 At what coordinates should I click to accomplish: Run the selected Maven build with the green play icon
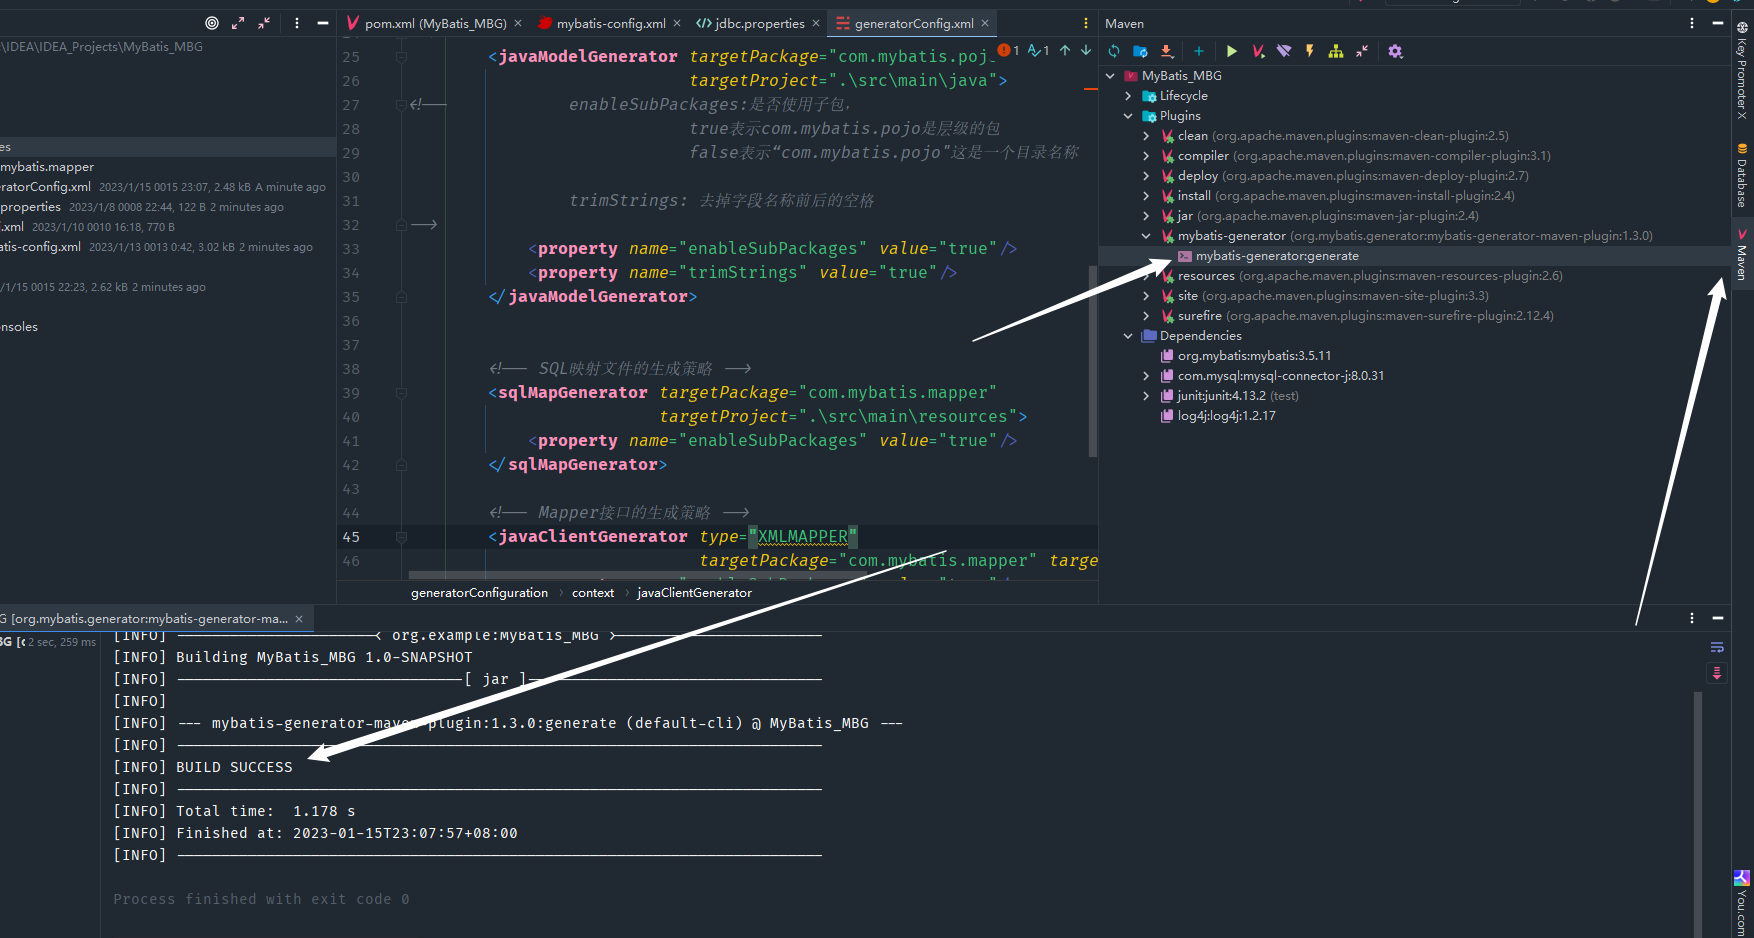(x=1232, y=51)
